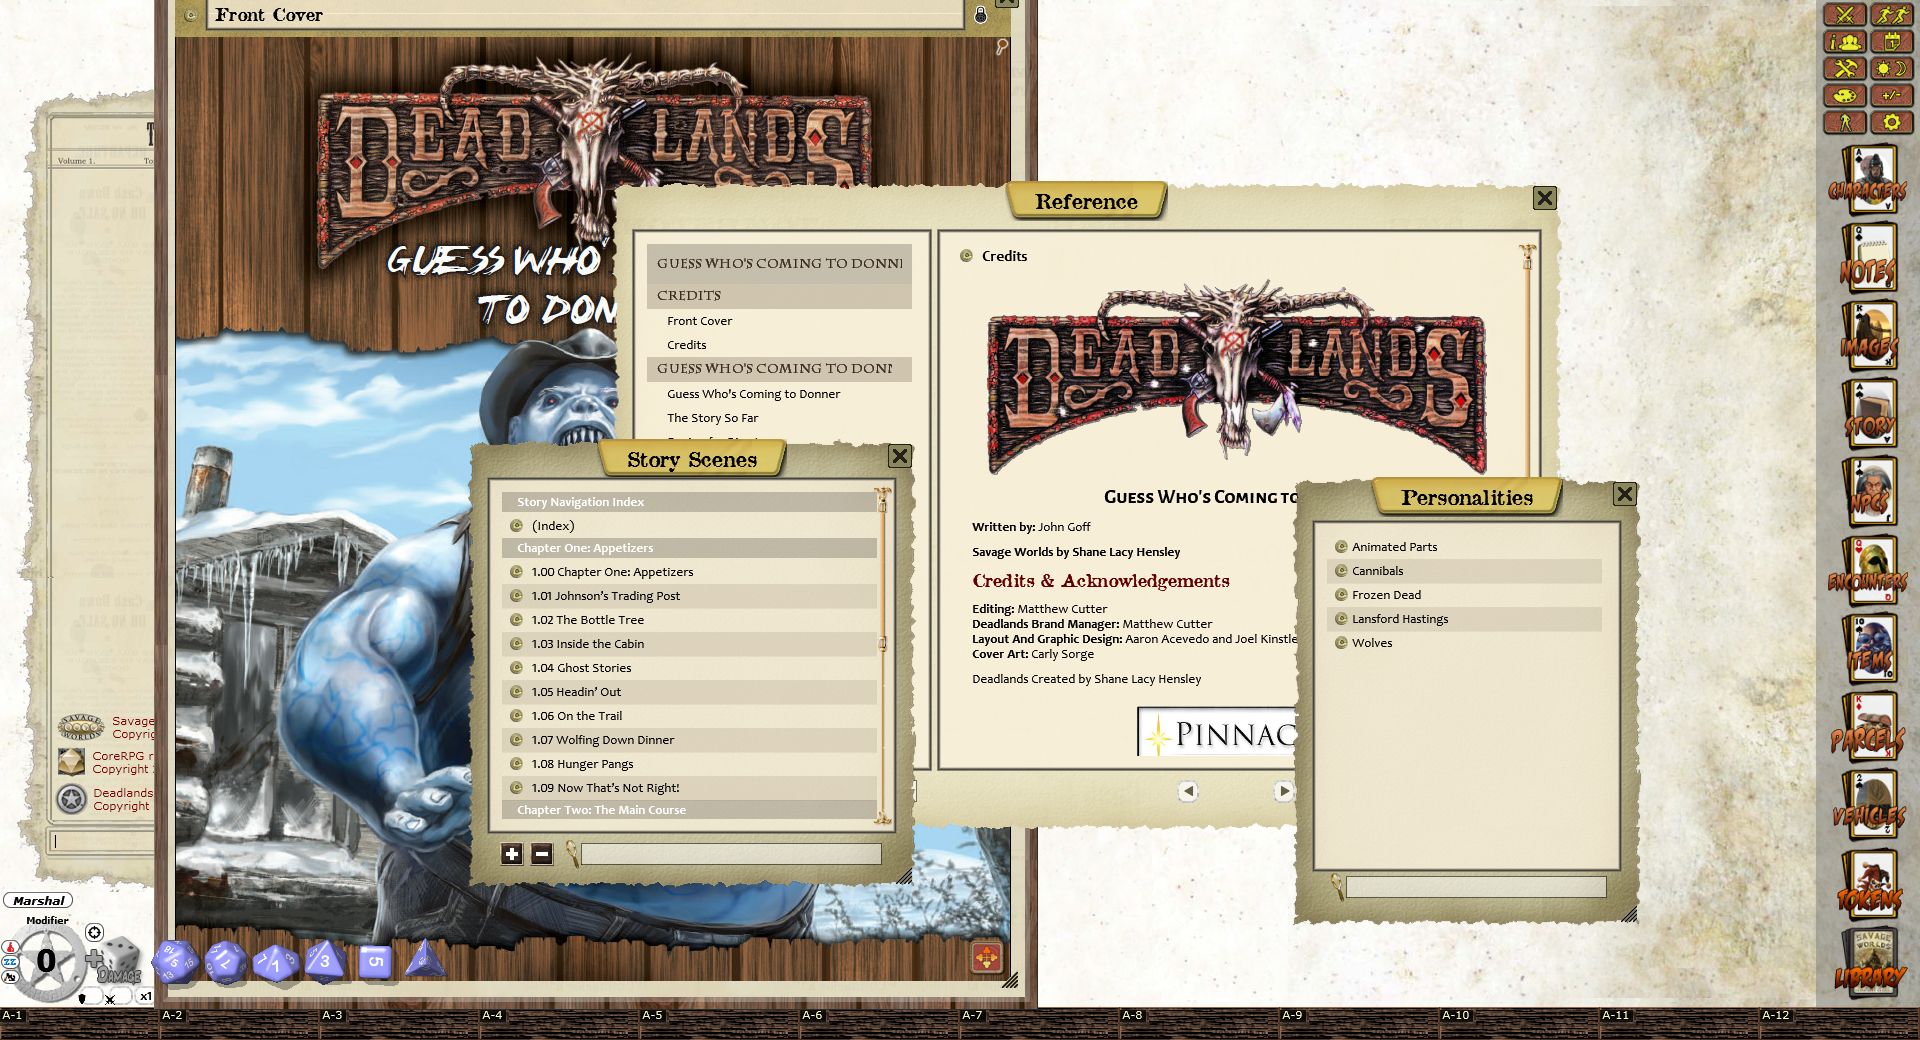Screen dimensions: 1920x1040
Task: Open the Characters panel in the sidebar
Action: (1869, 180)
